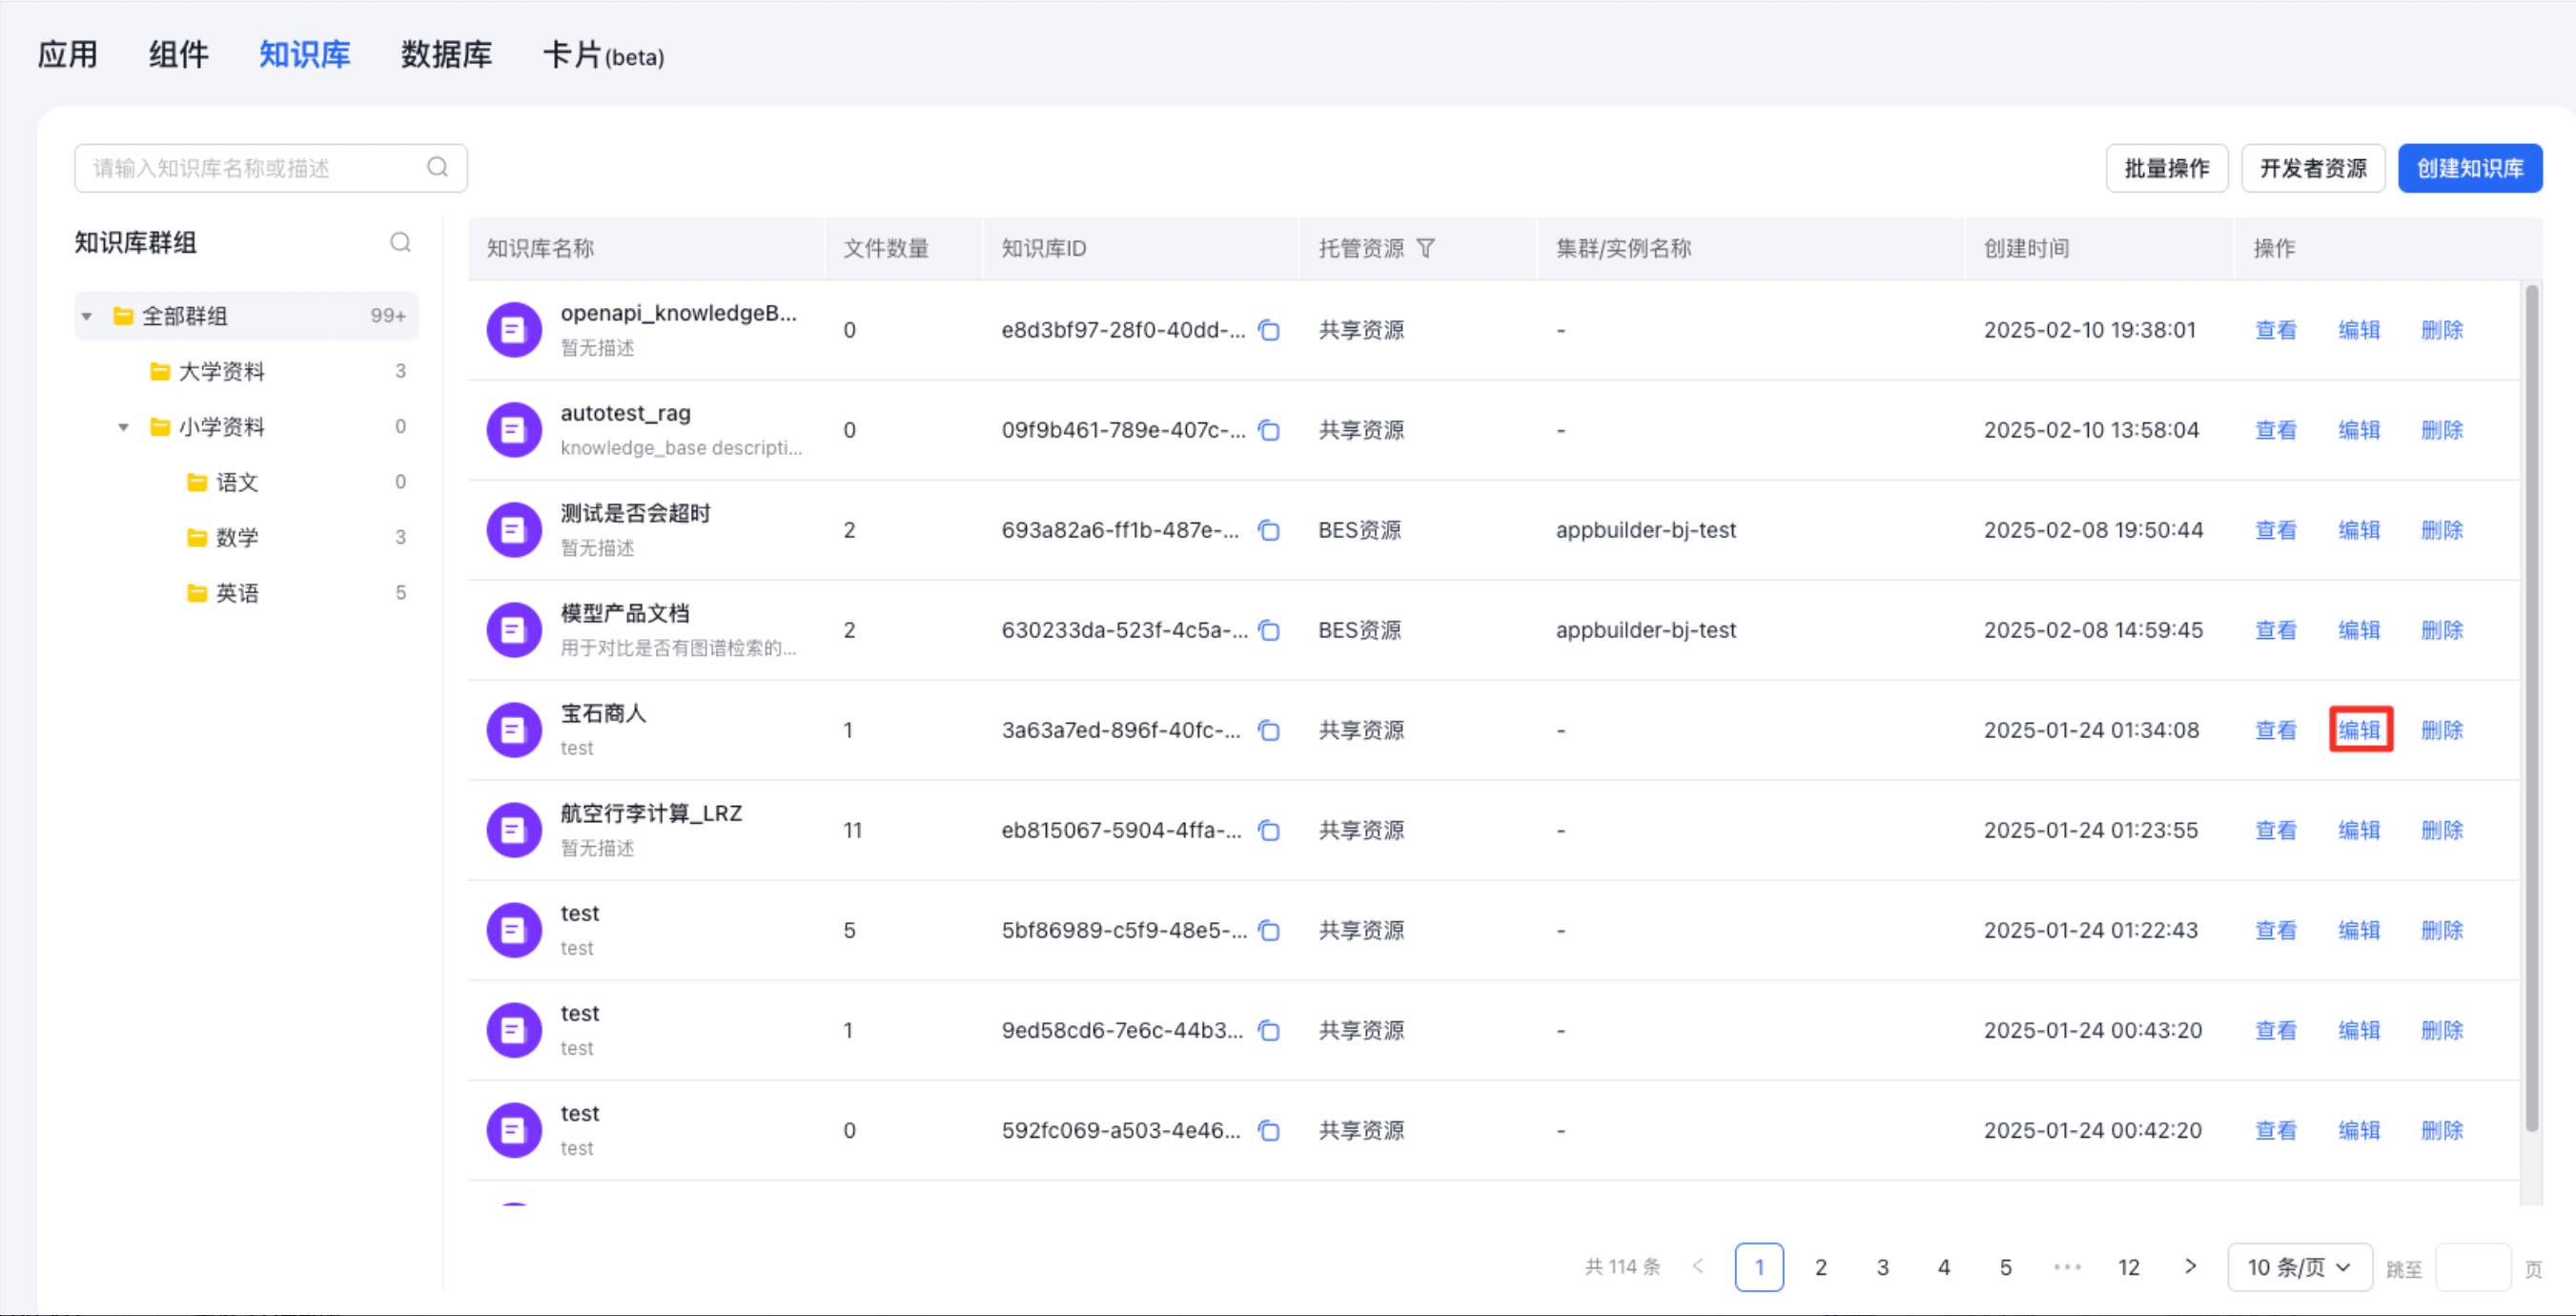Collapse the 小学资料 tree node

124,427
